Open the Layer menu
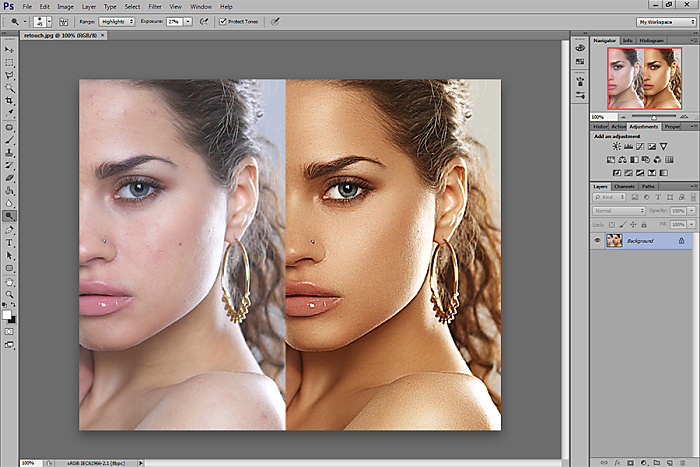Screen dimensions: 700x467 (x=89, y=7)
